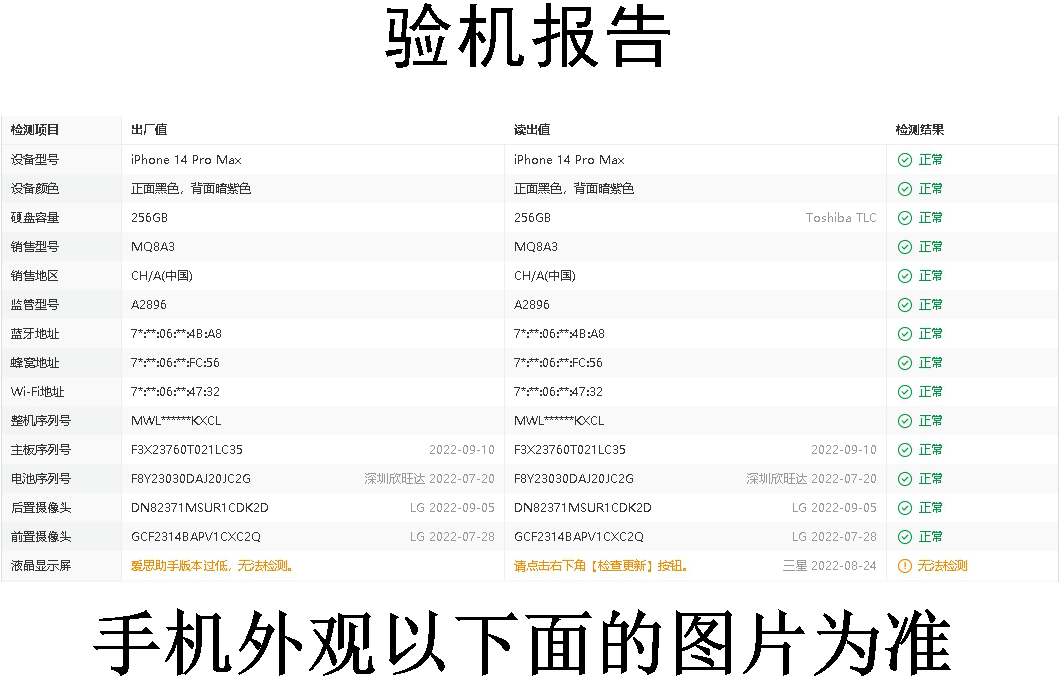The image size is (1060, 698).
Task: Click the 验机报告 title heading
Action: coord(528,37)
